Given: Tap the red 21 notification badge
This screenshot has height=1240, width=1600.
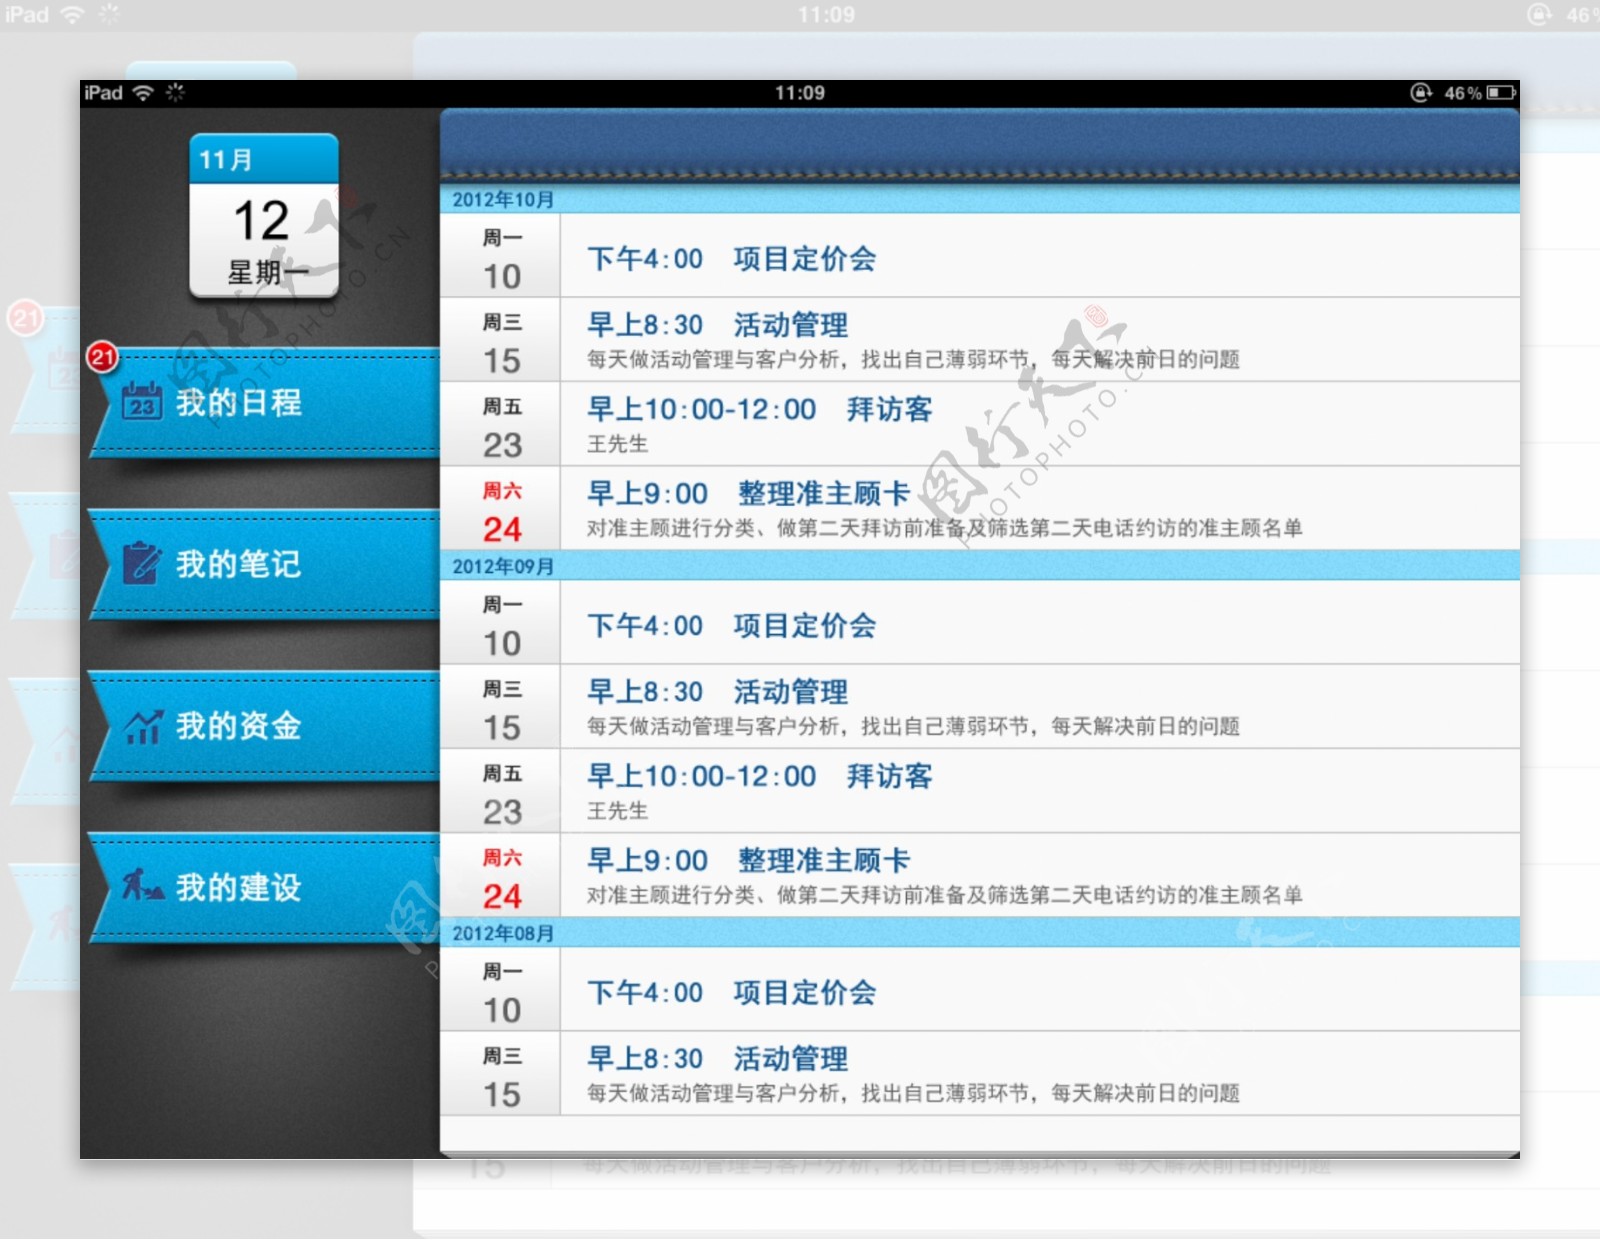Looking at the screenshot, I should (102, 357).
